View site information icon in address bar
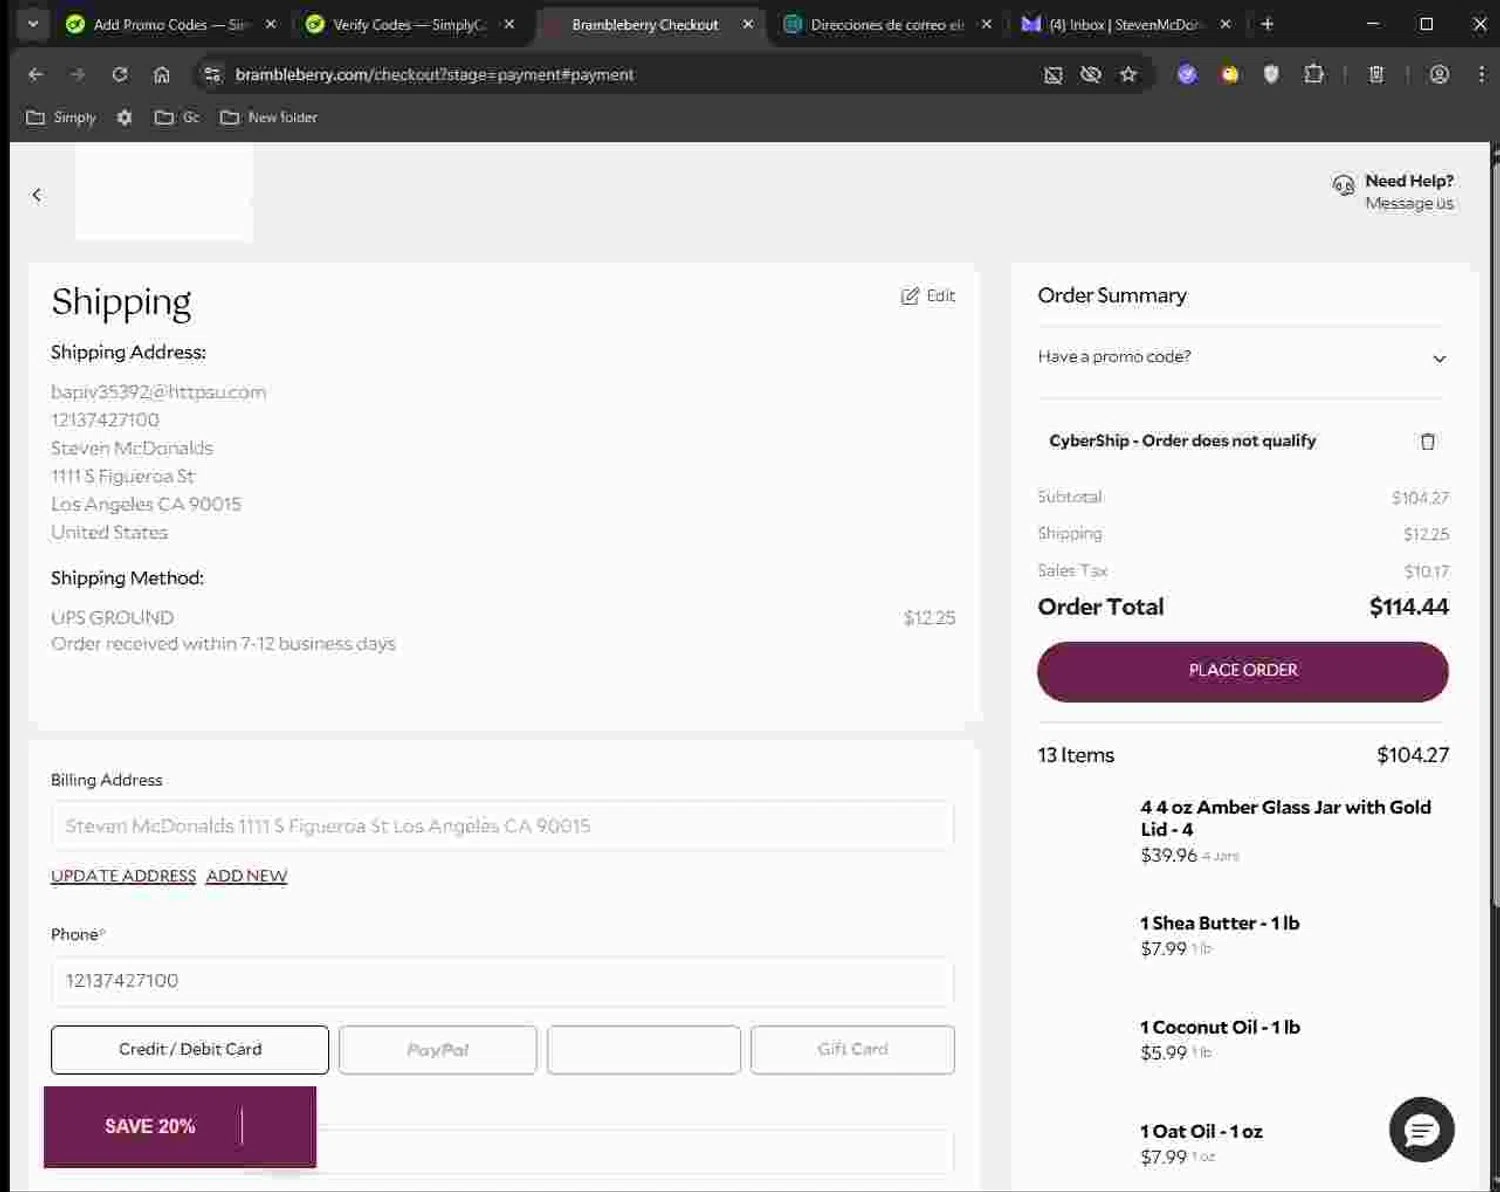1500x1192 pixels. coord(212,74)
